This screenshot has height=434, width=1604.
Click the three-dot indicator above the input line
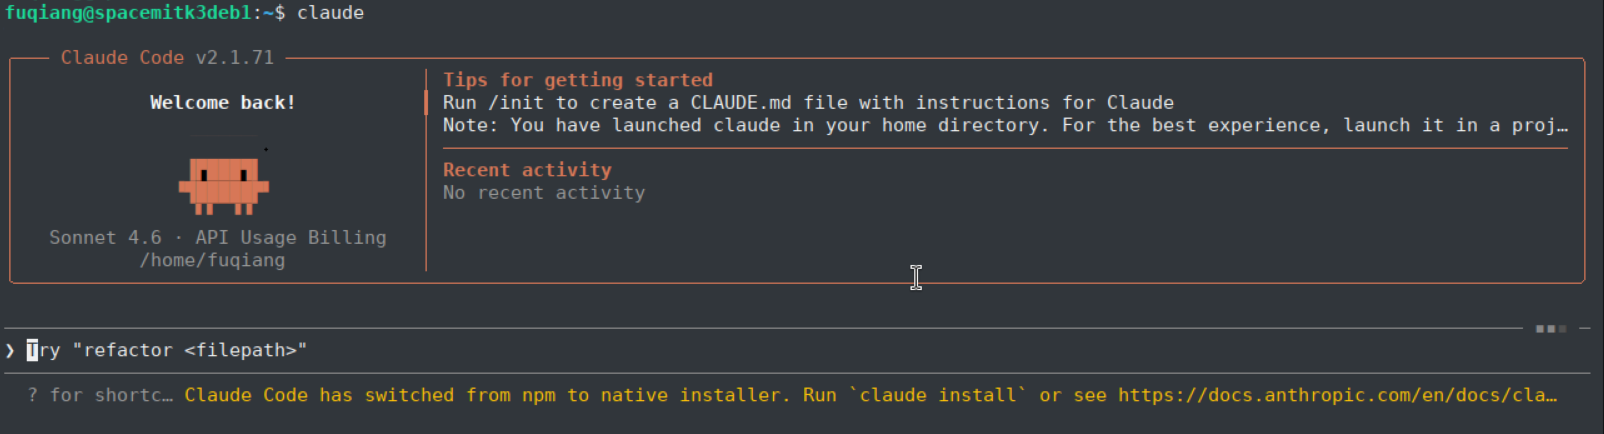coord(1551,328)
